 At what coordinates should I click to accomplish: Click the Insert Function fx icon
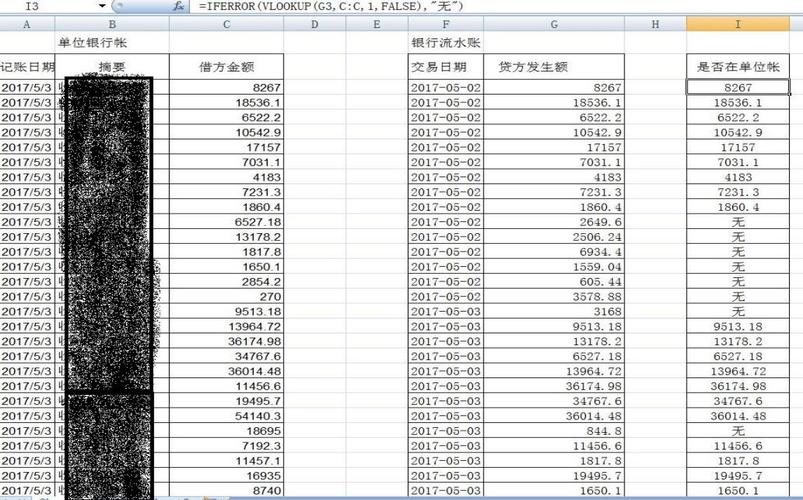click(x=178, y=6)
